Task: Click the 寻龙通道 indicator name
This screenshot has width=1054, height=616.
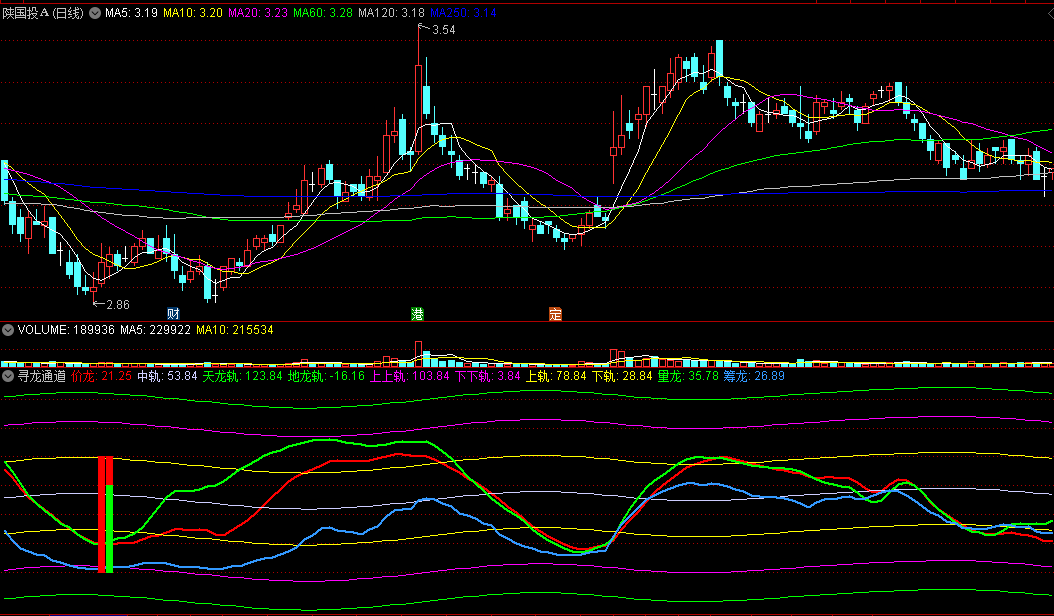Action: 42,376
